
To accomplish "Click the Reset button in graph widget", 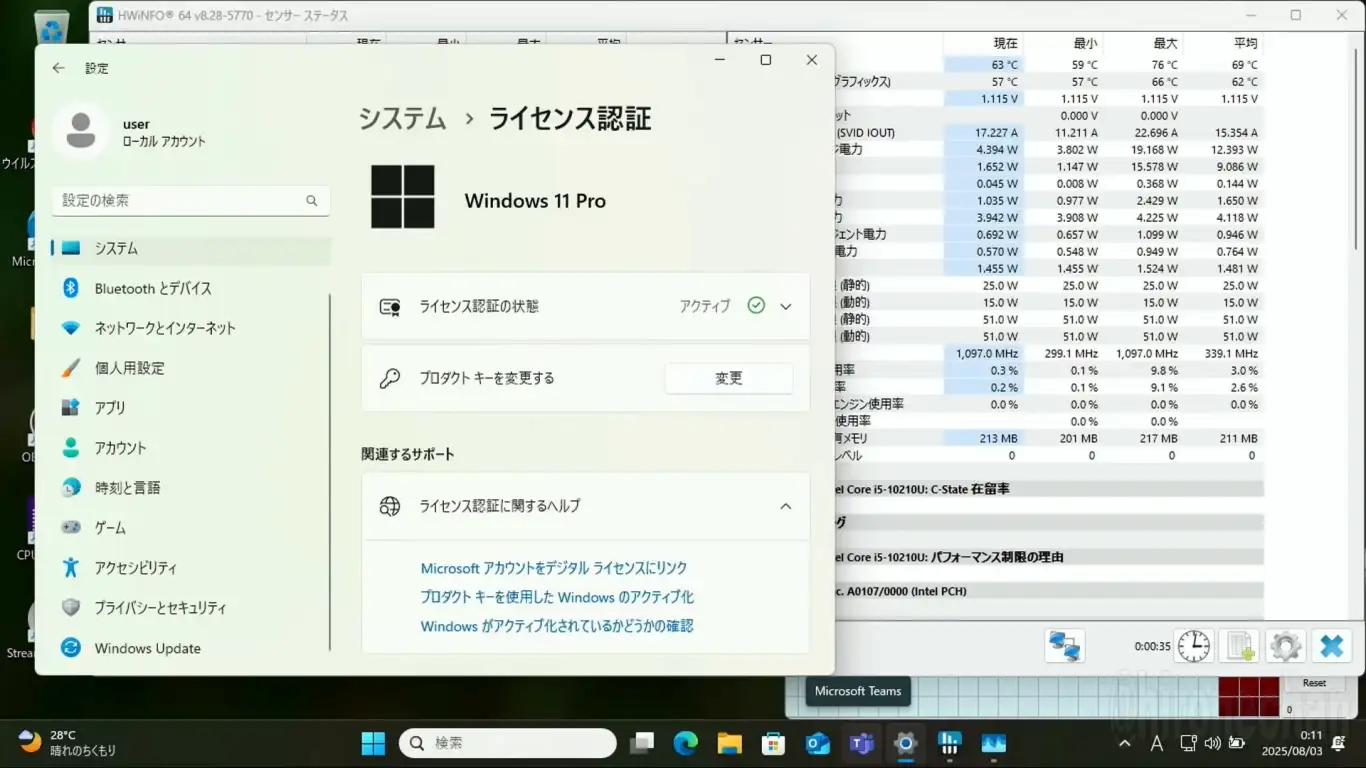I will (1315, 683).
